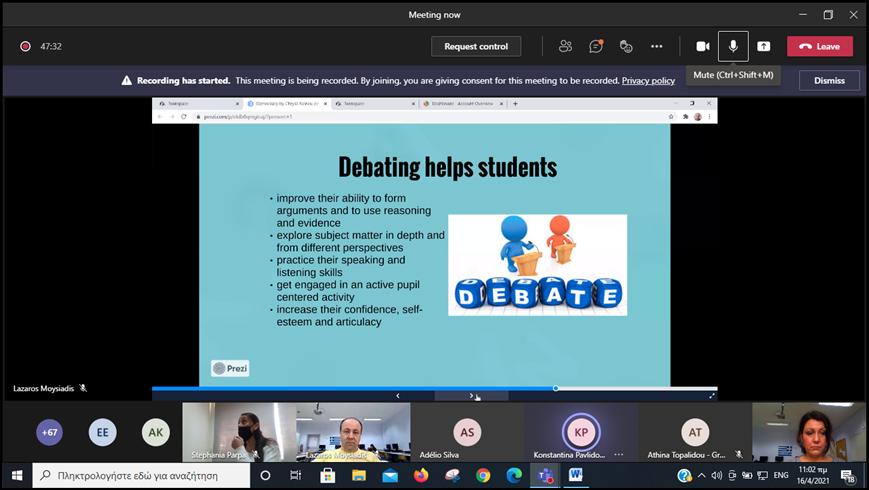The width and height of the screenshot is (869, 490).
Task: Launch Microsoft Edge from the taskbar
Action: tap(514, 476)
